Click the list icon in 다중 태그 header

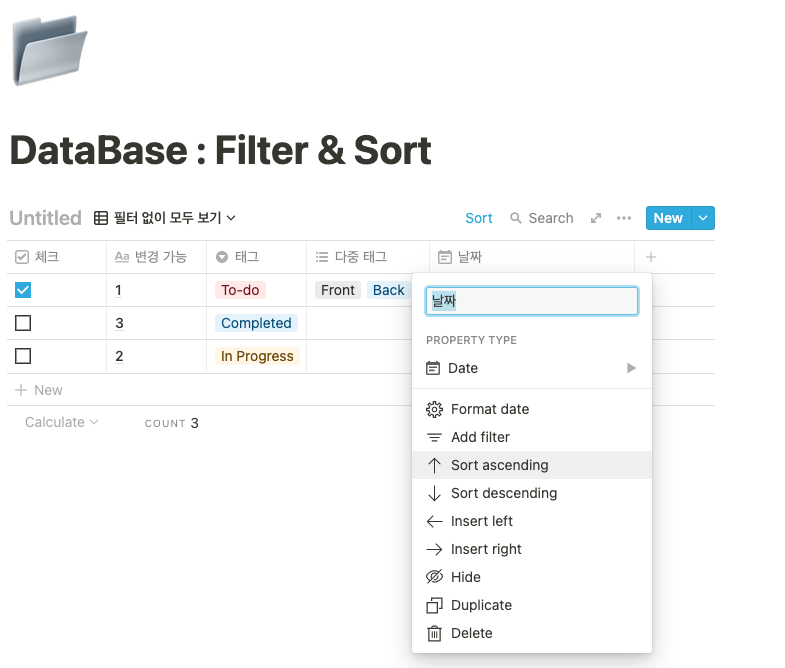pos(322,257)
